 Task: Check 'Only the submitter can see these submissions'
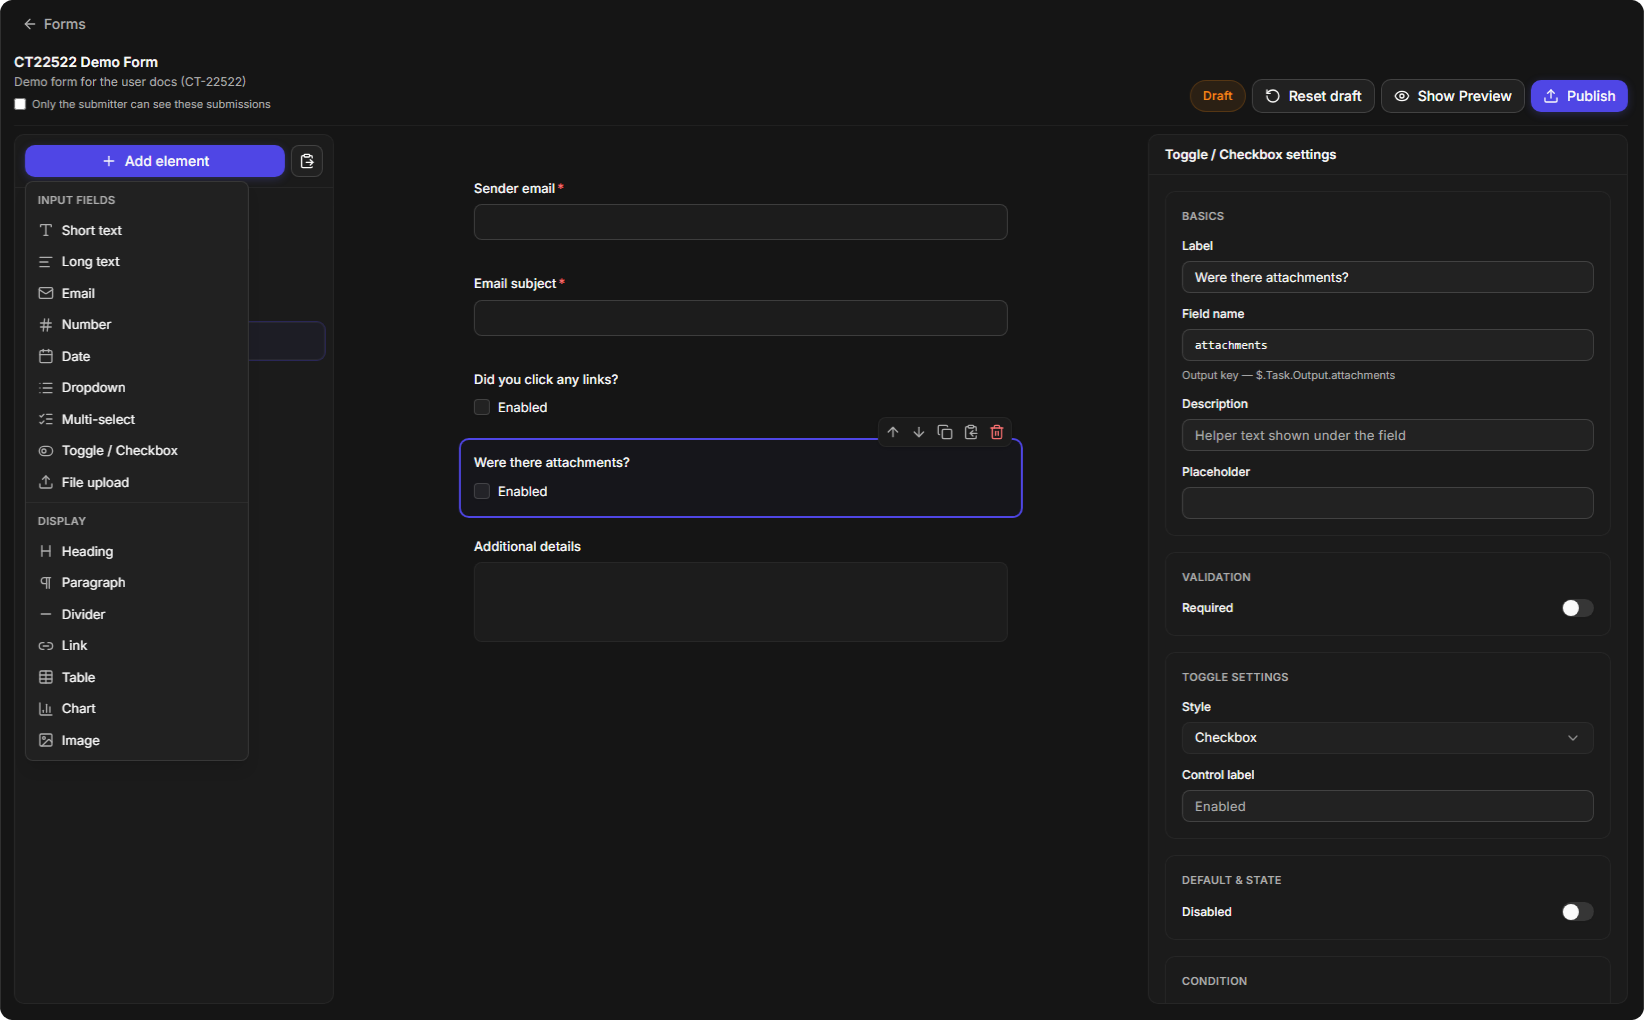point(20,104)
